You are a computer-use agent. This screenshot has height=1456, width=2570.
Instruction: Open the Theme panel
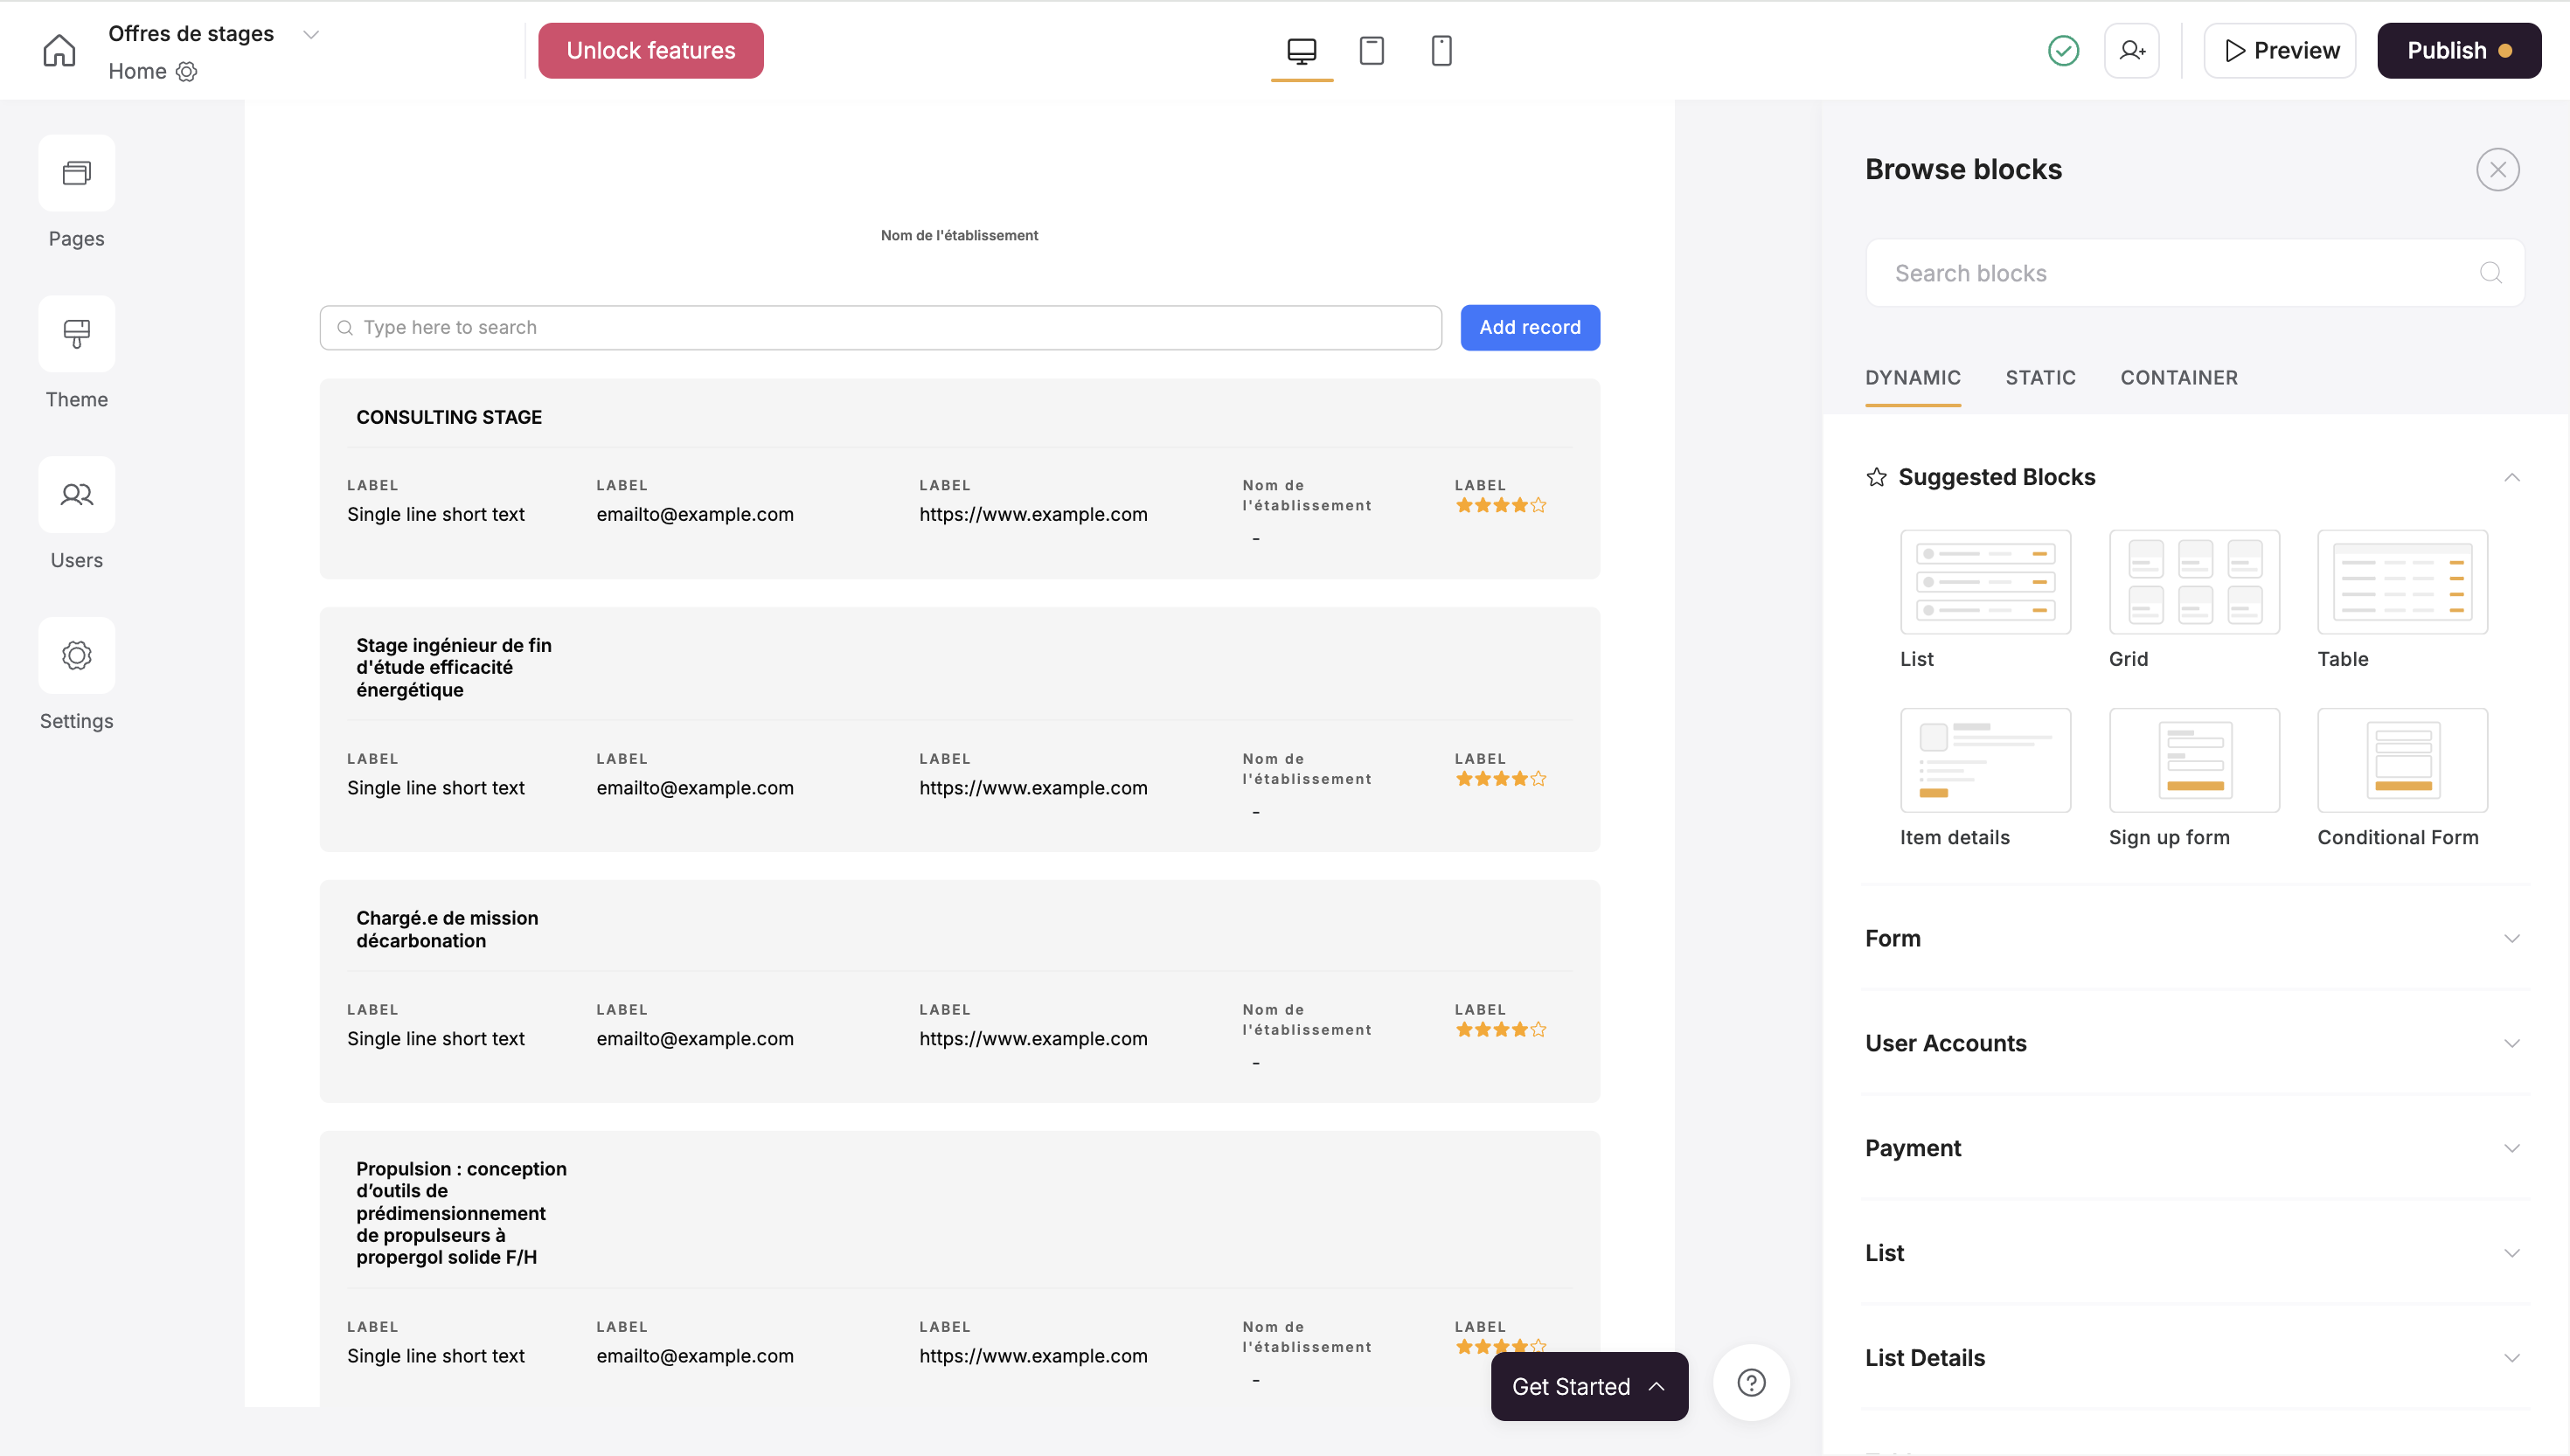76,334
